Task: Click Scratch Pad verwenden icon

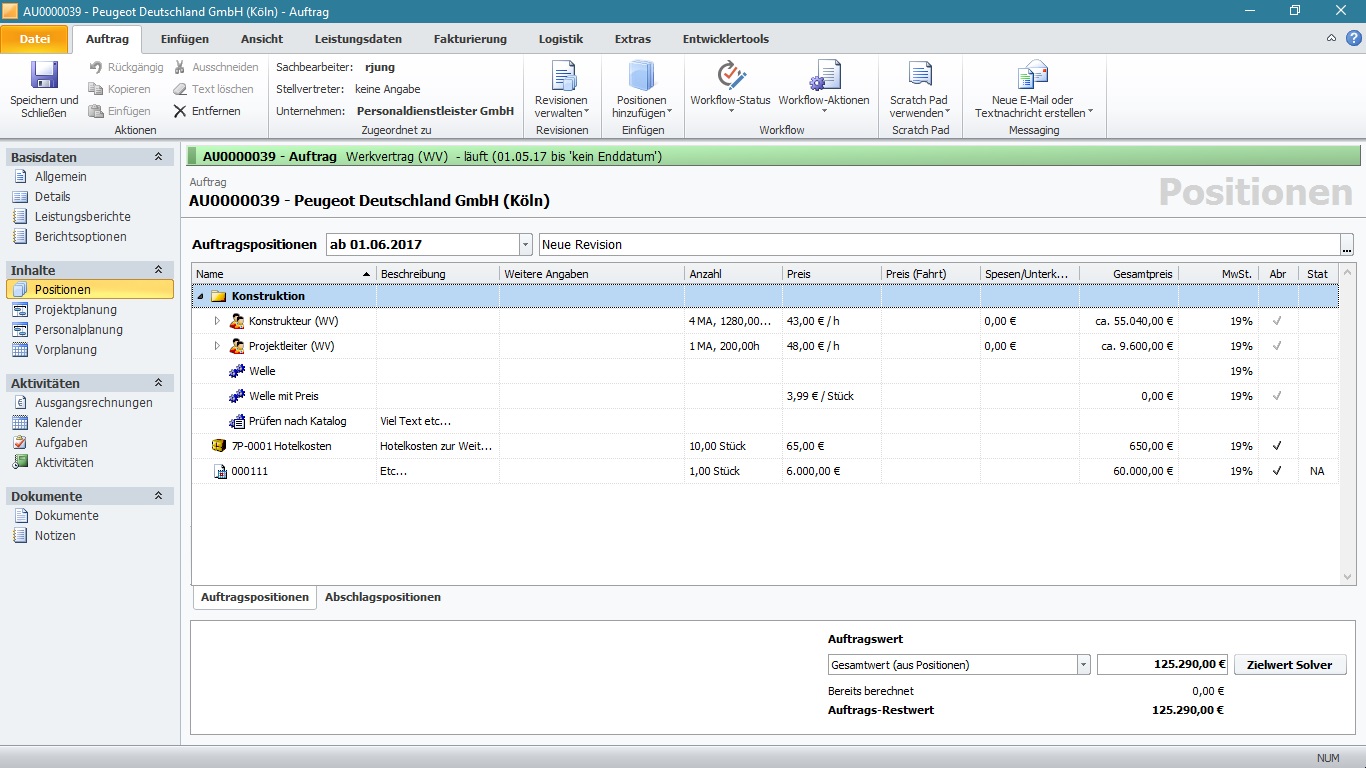Action: tap(919, 77)
